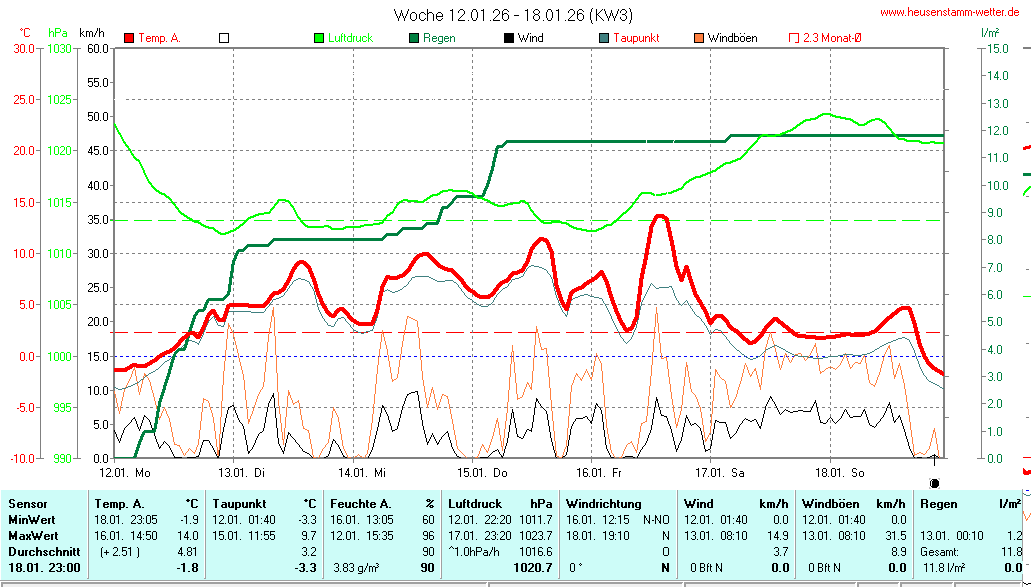Click the light green Luftdruck legend swatch

tap(319, 38)
